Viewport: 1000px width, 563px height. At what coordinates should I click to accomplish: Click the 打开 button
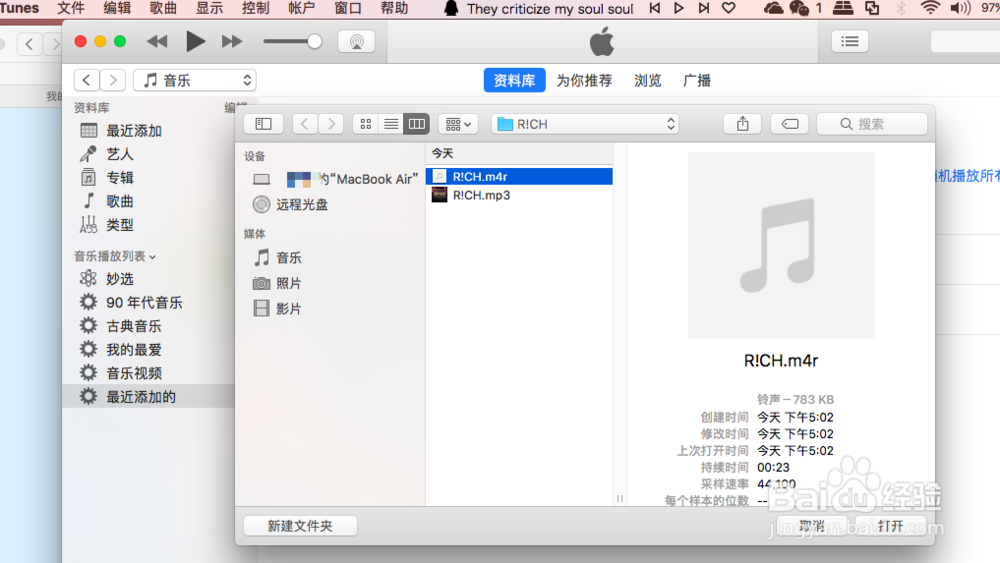(x=890, y=525)
